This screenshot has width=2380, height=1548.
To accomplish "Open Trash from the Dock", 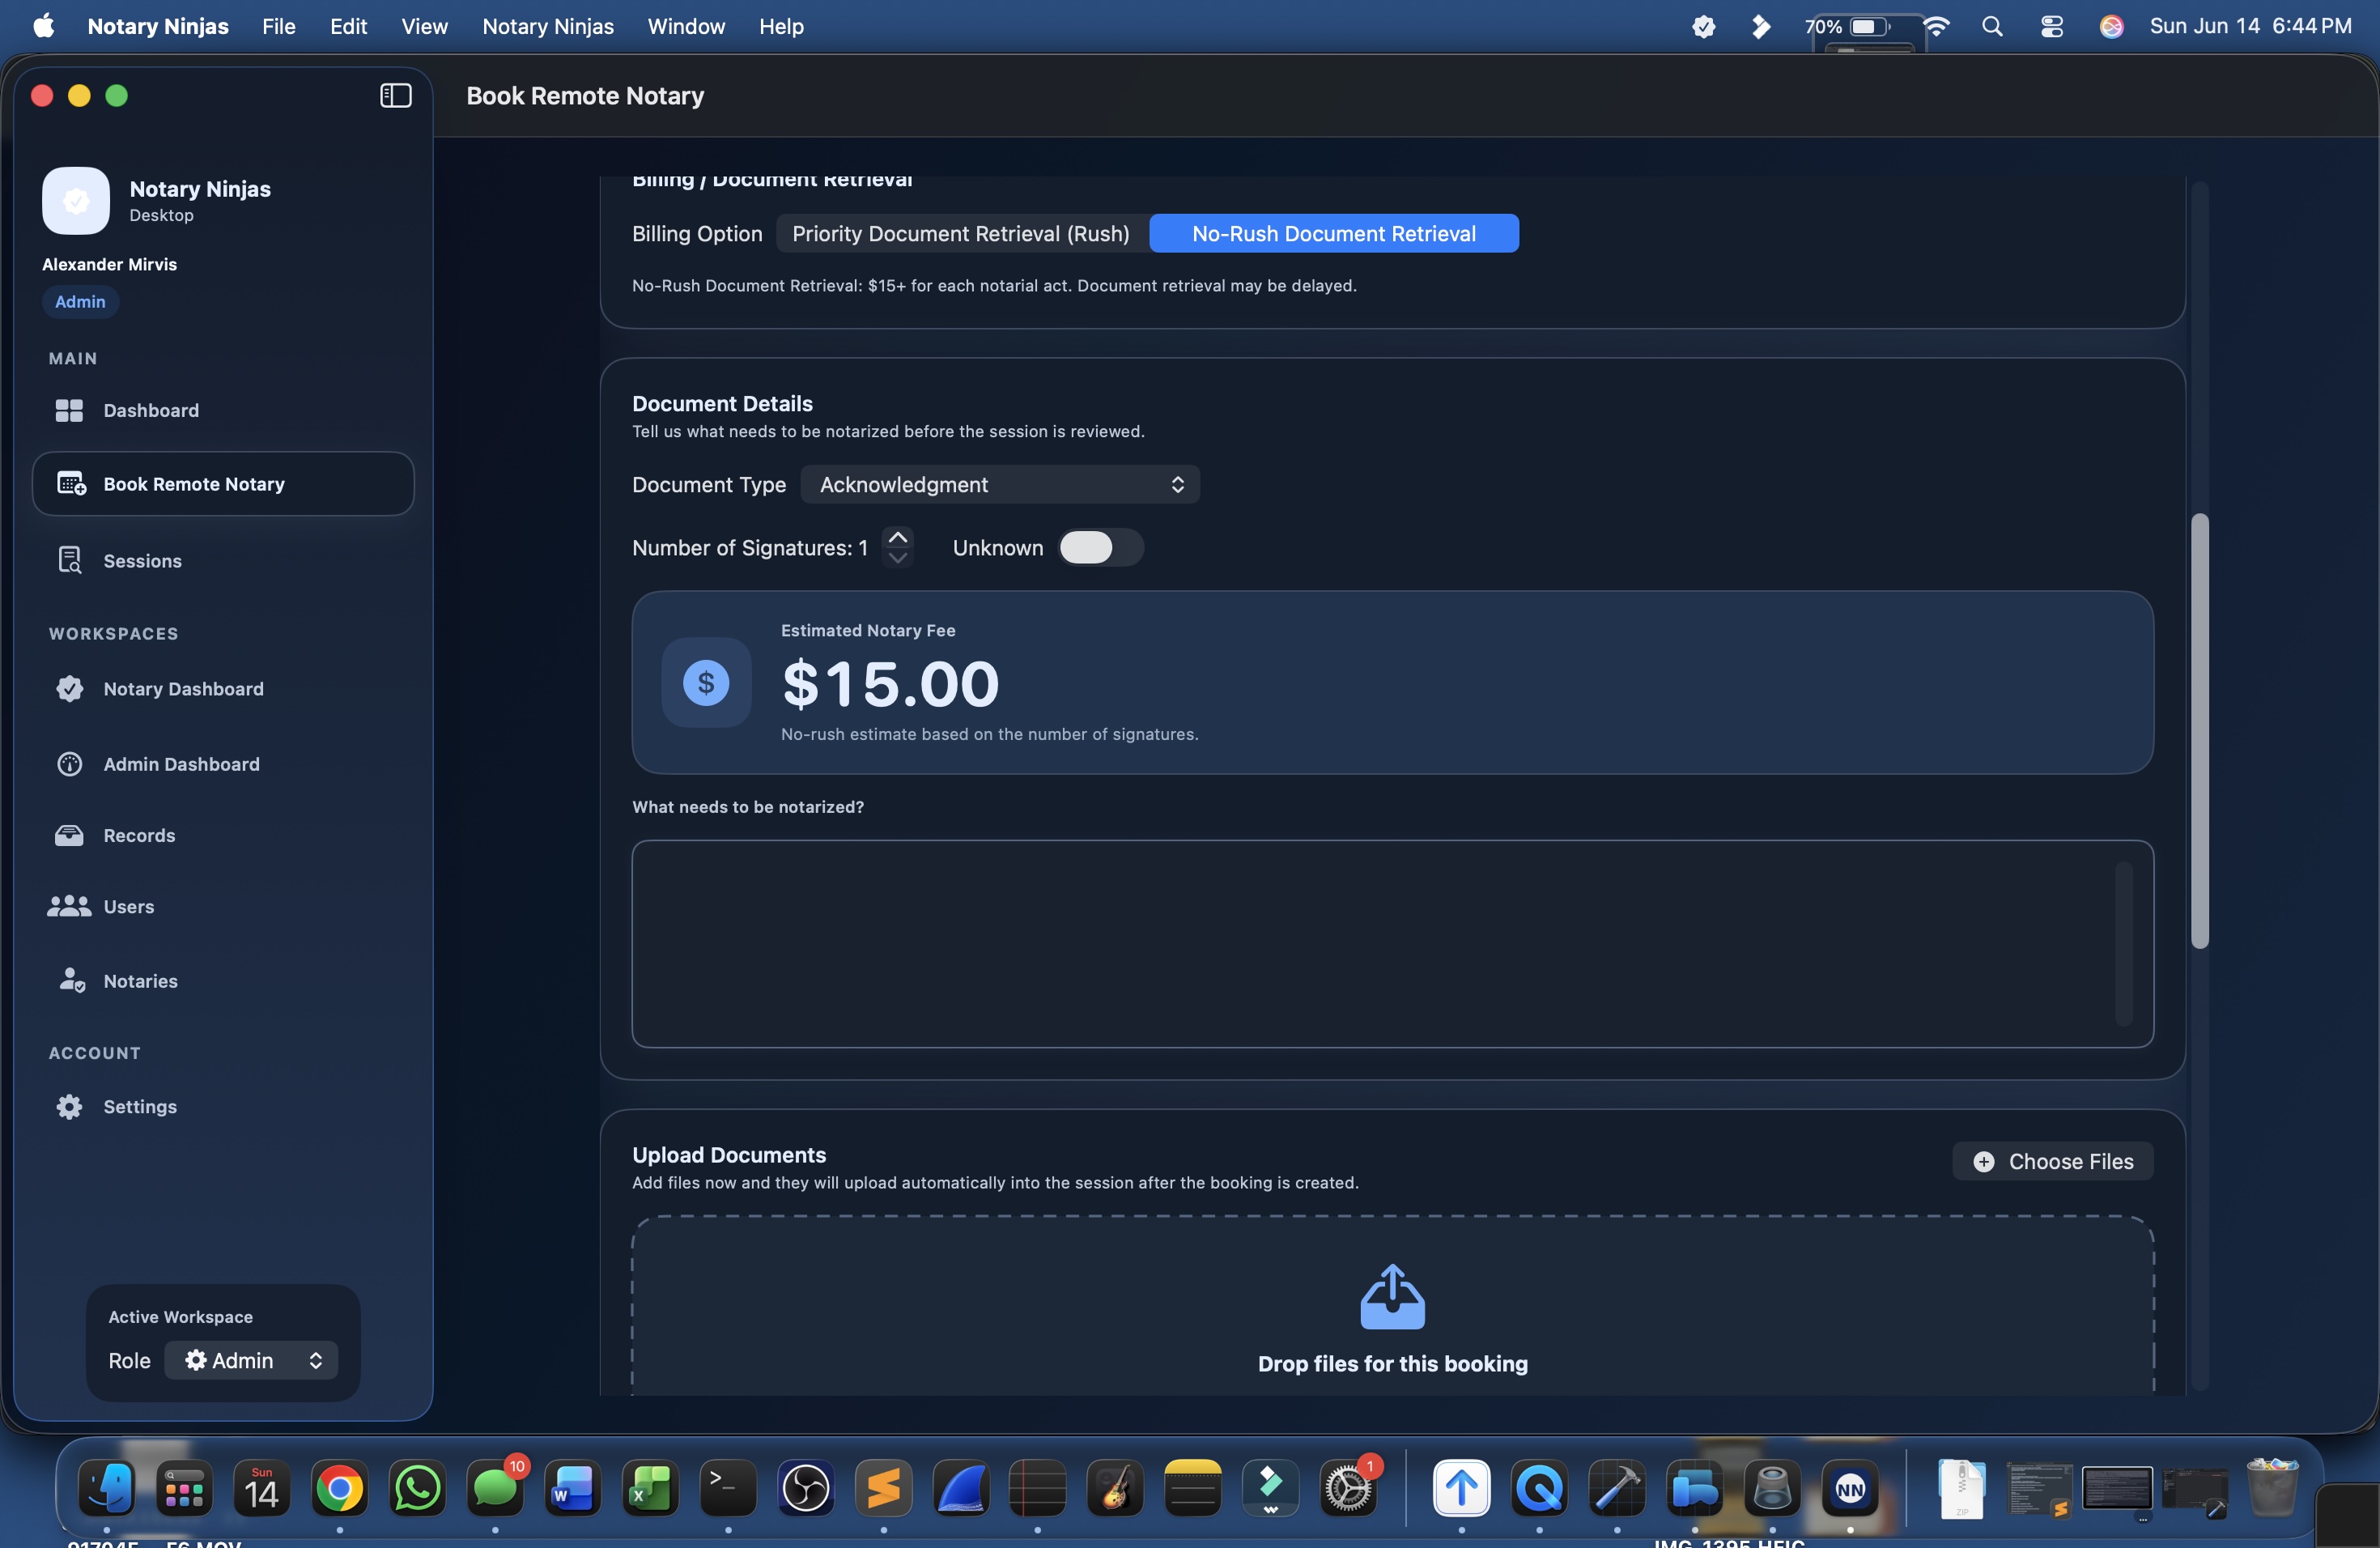I will point(2272,1489).
